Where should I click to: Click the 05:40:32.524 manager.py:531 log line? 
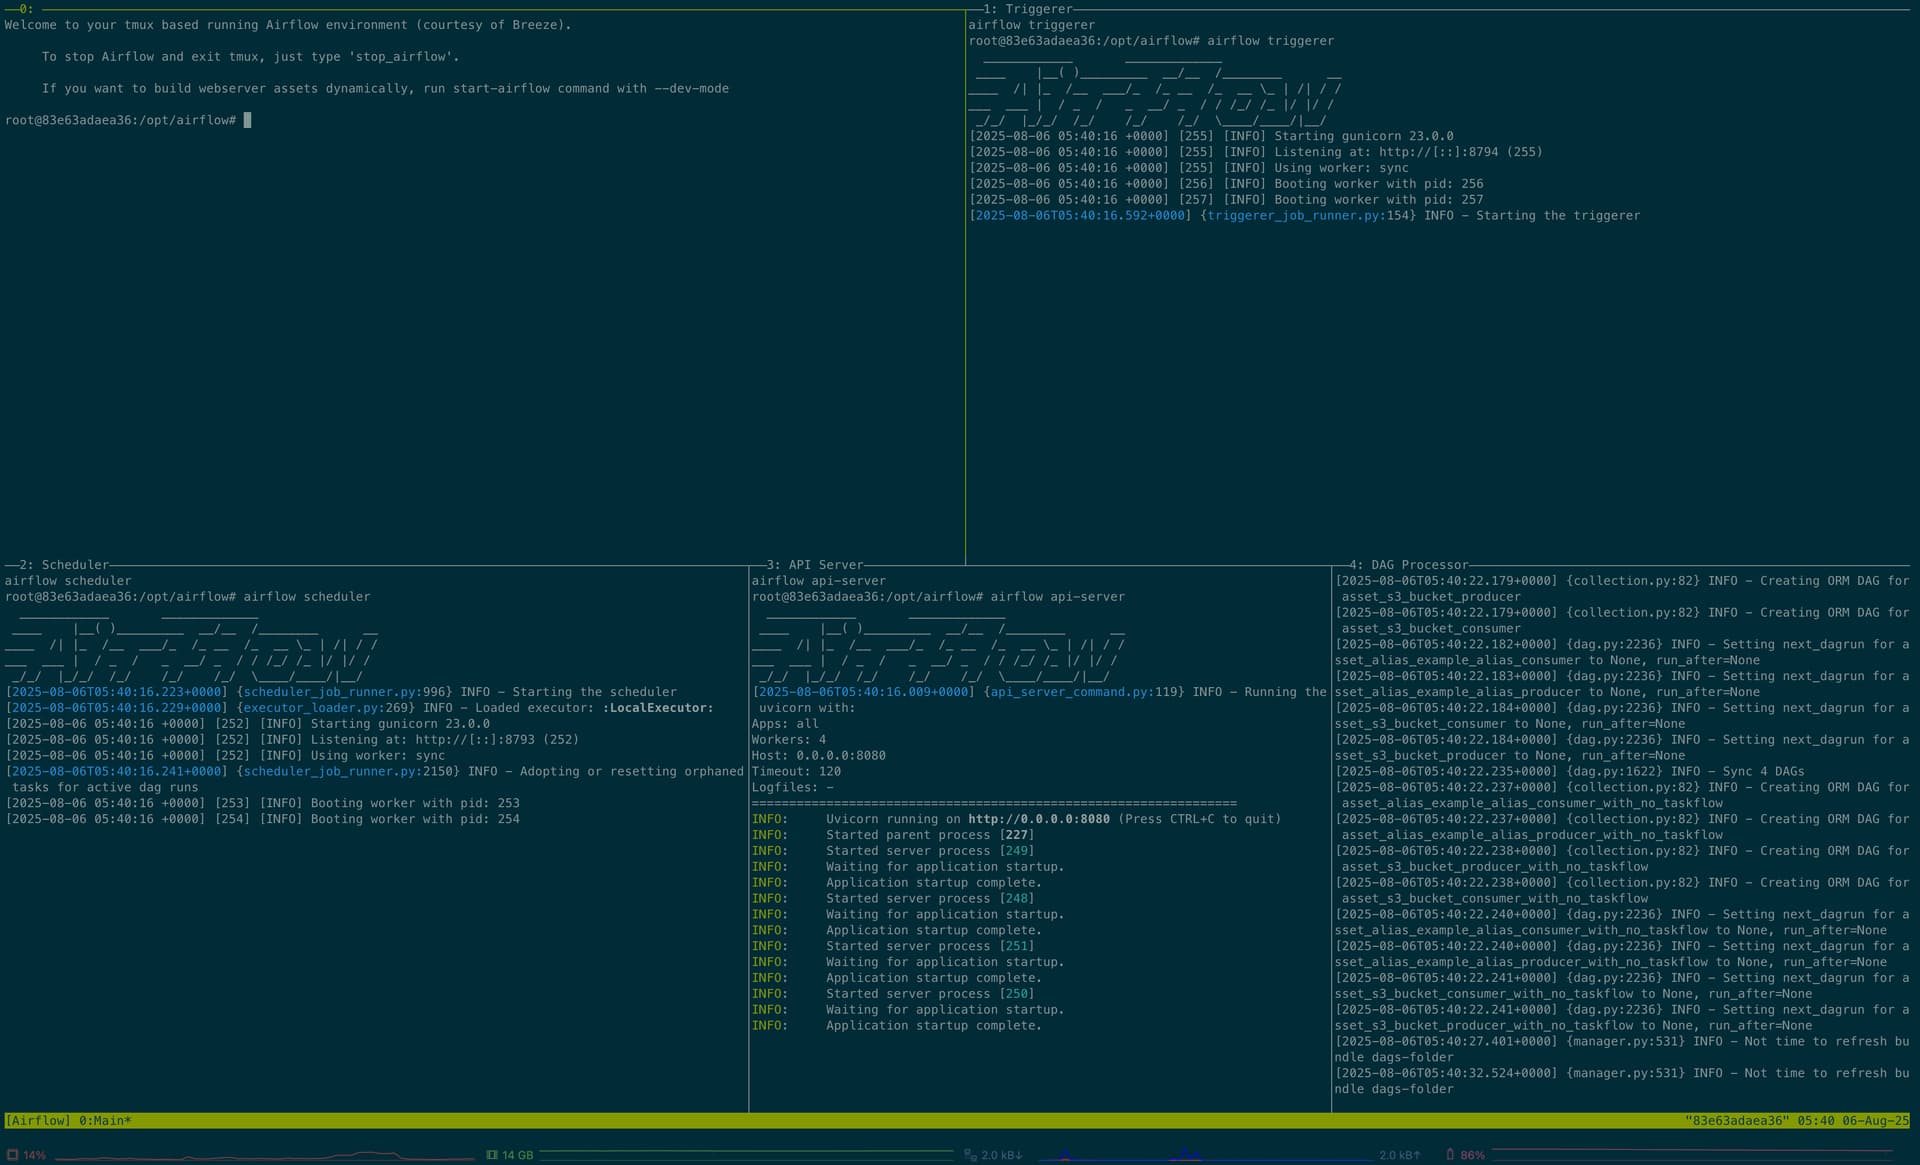pos(1622,1081)
